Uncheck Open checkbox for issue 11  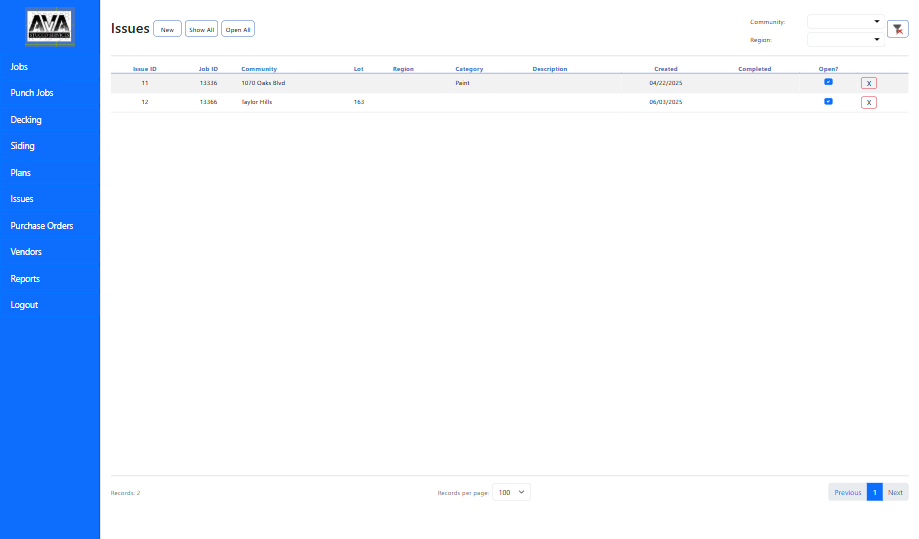tap(828, 82)
